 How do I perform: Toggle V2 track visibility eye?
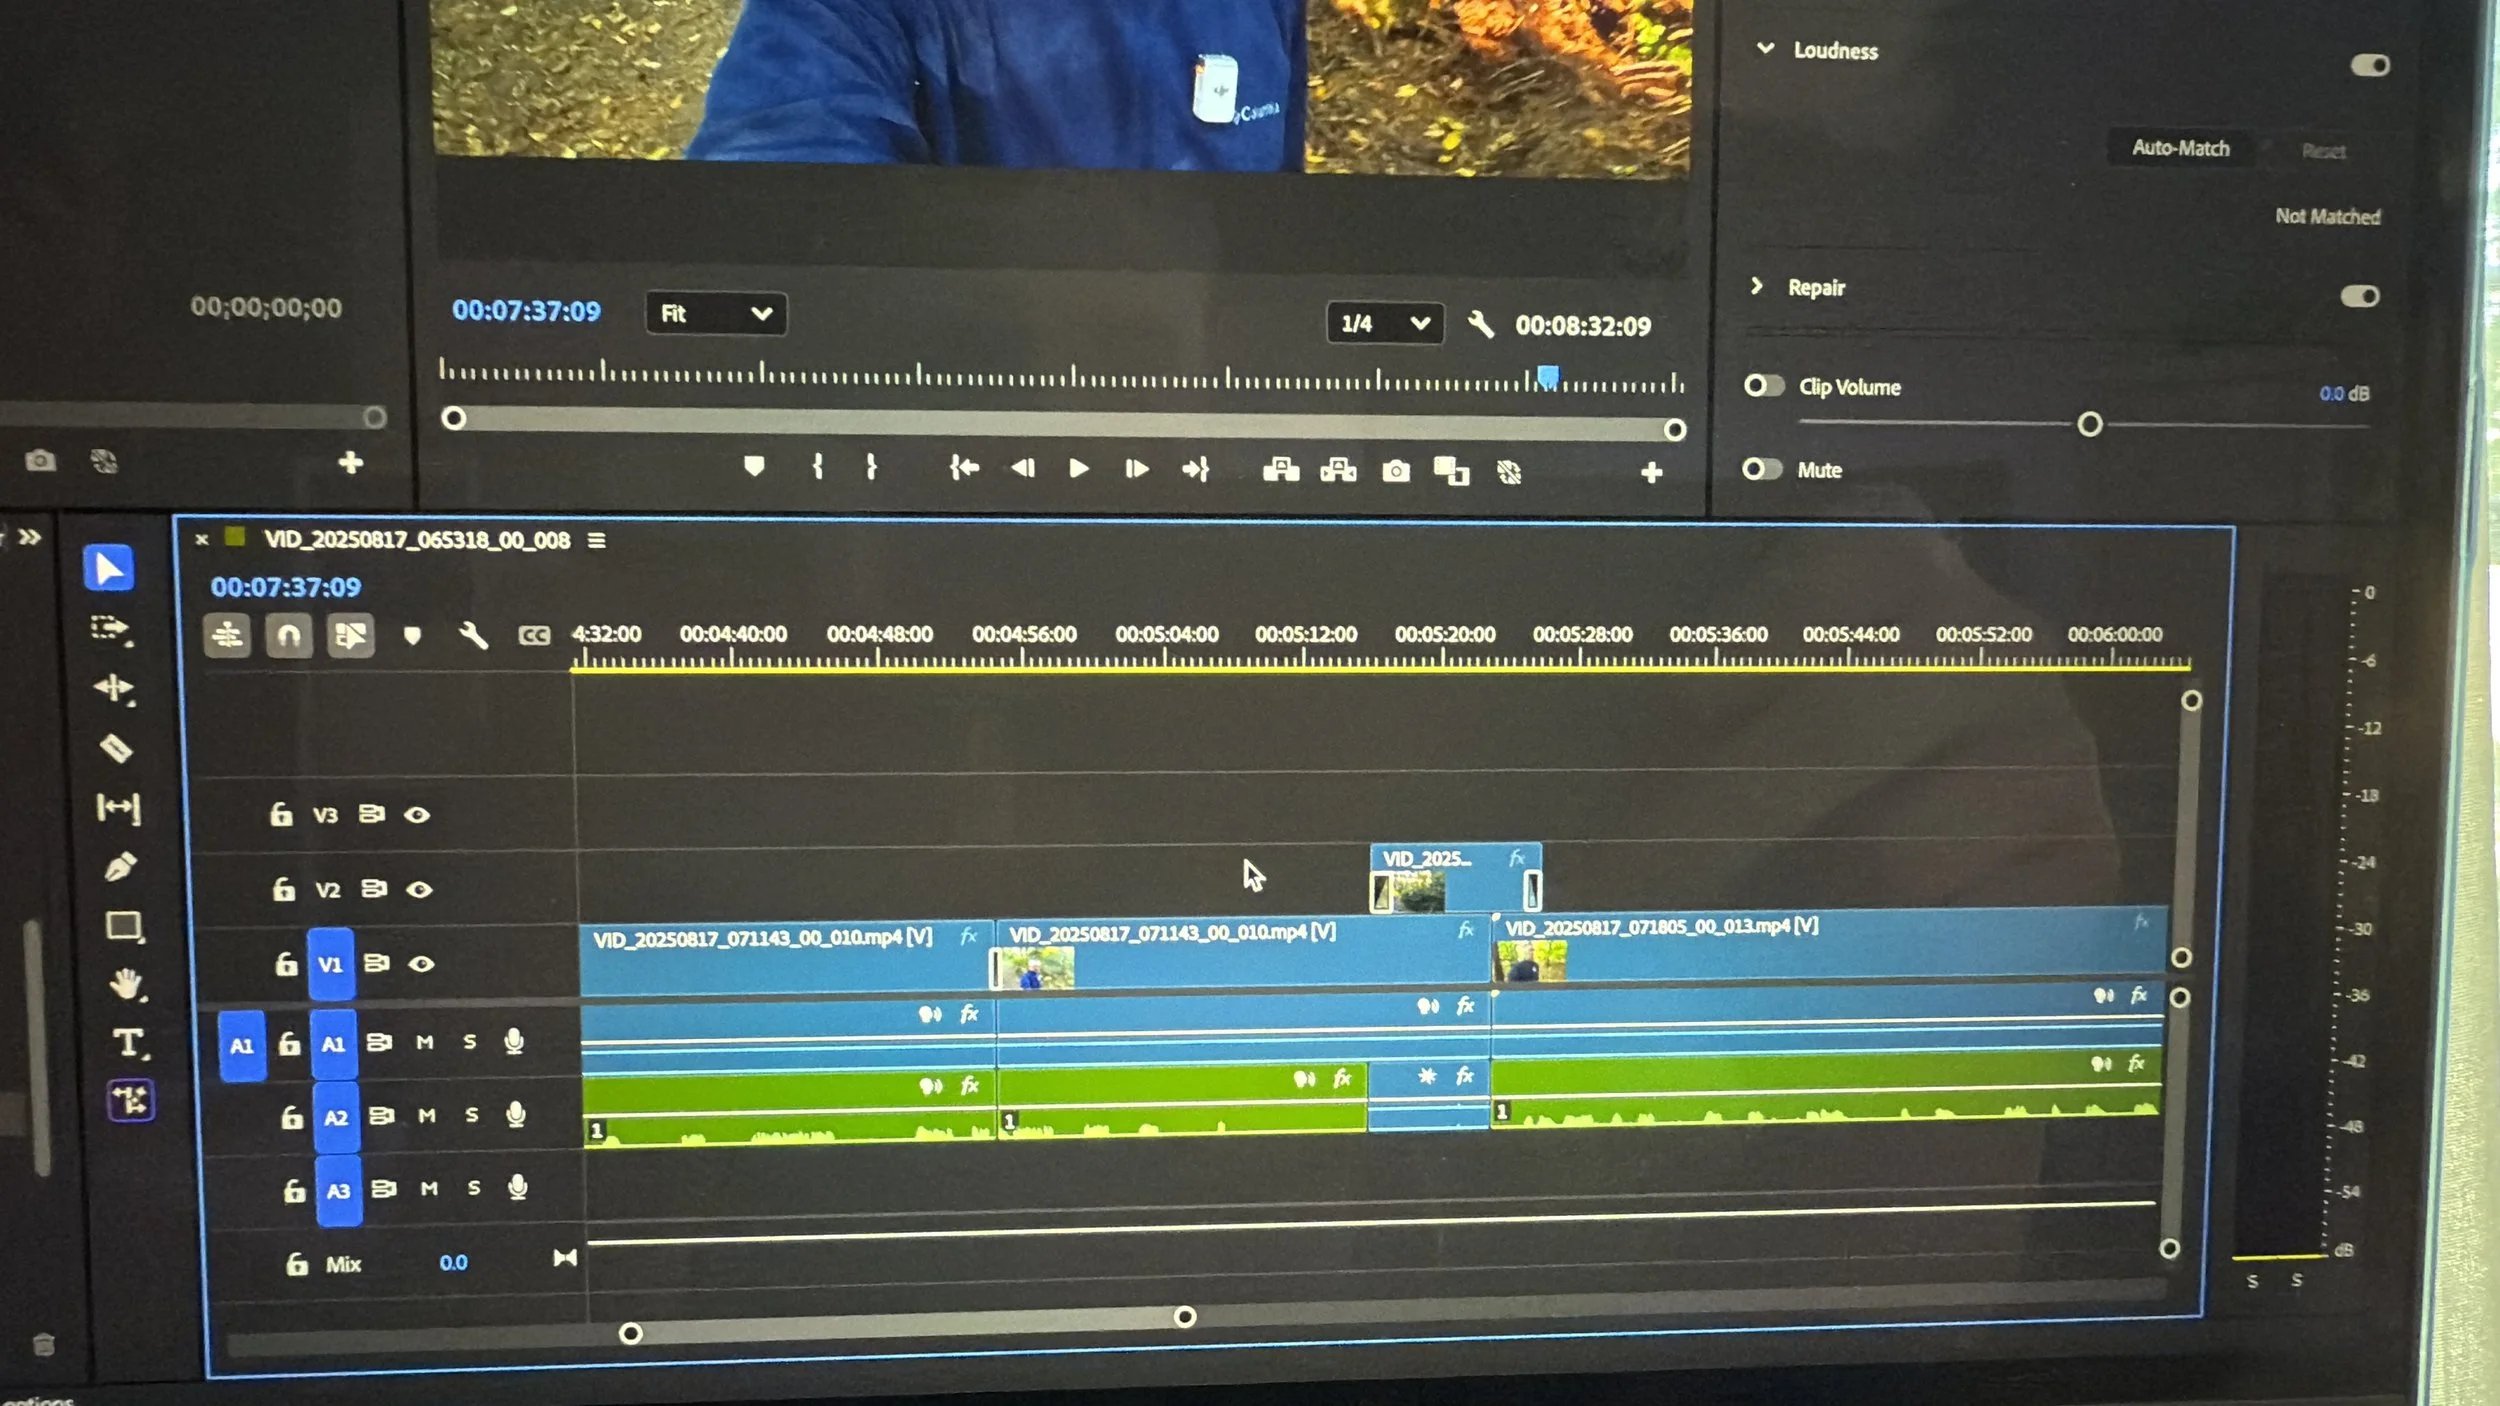coord(419,889)
